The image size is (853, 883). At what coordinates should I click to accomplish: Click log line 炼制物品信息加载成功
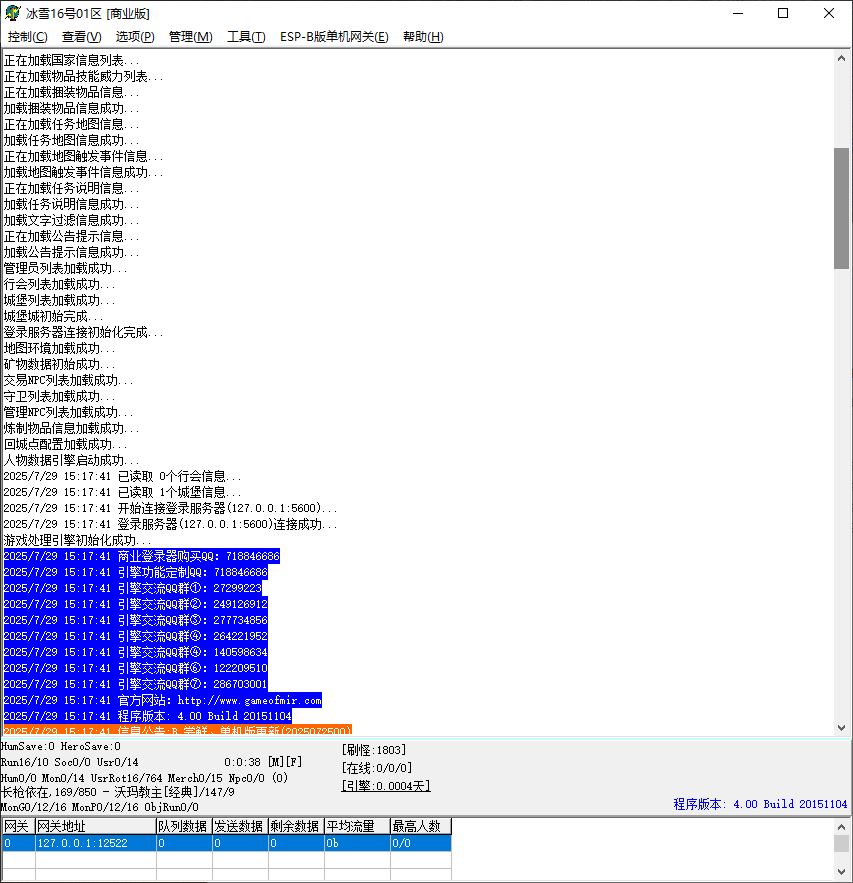[x=71, y=429]
